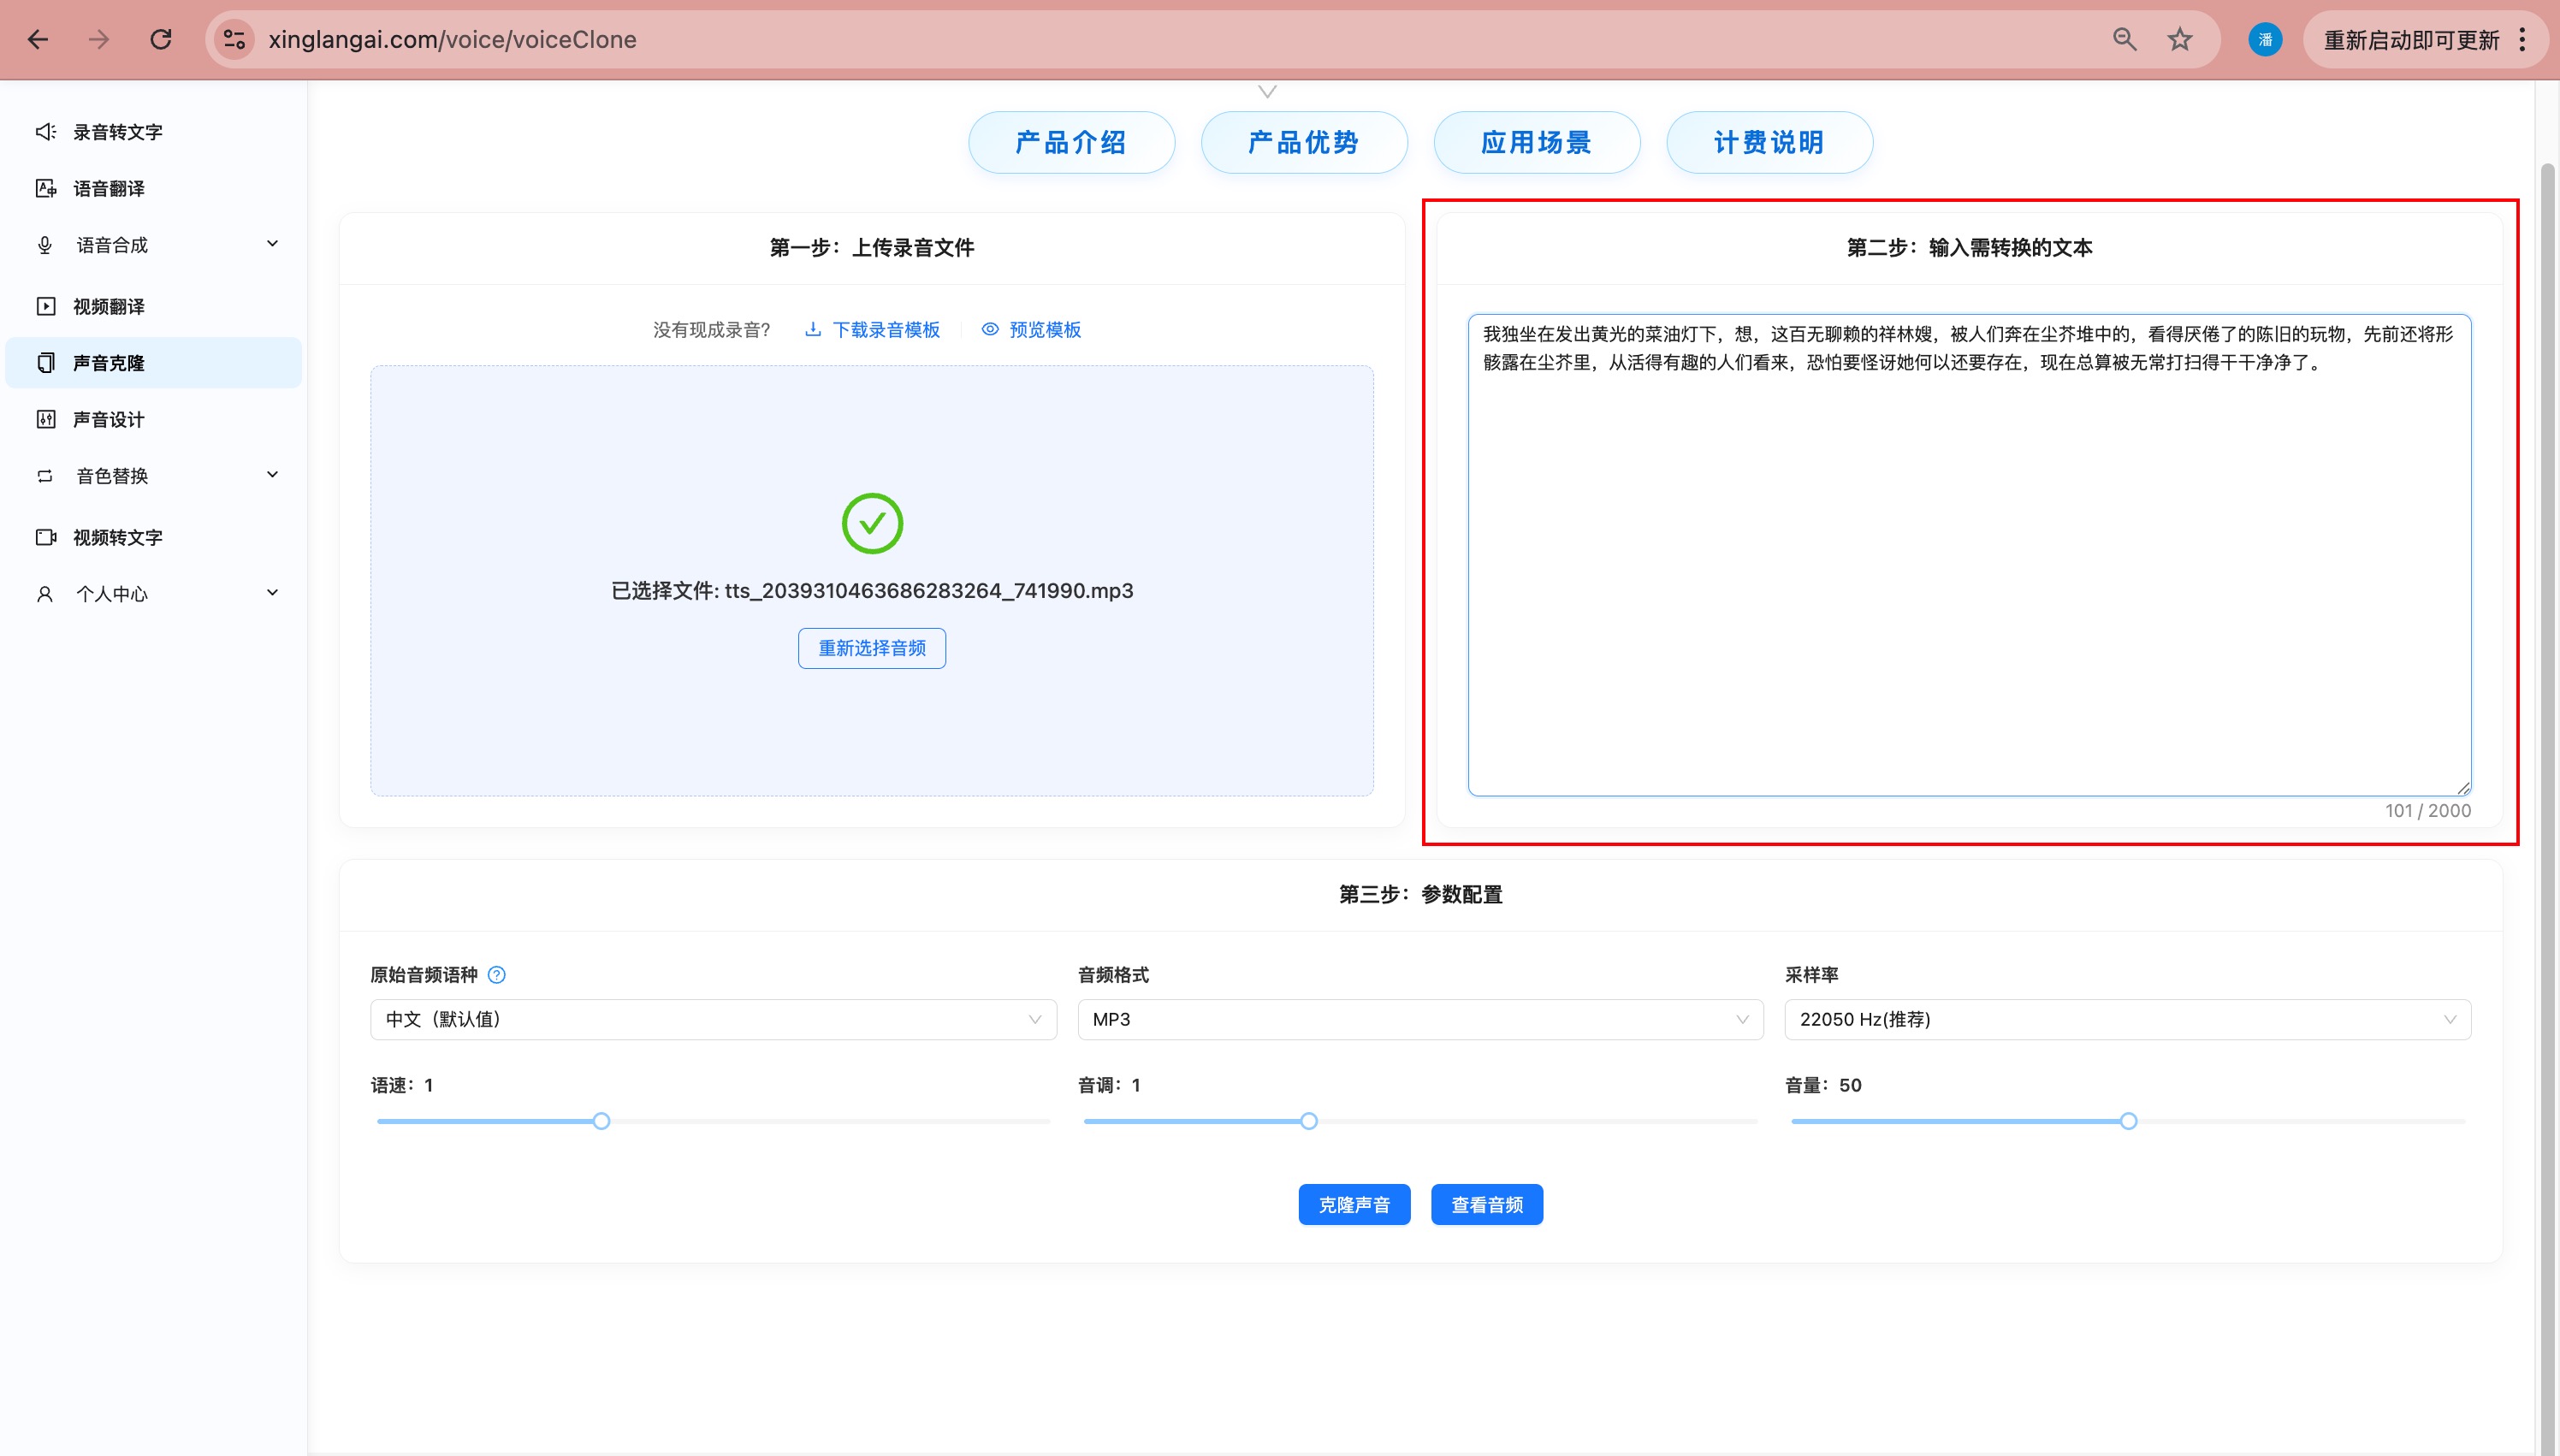Click the 计费说明 pill button
The height and width of the screenshot is (1456, 2560).
1769,142
